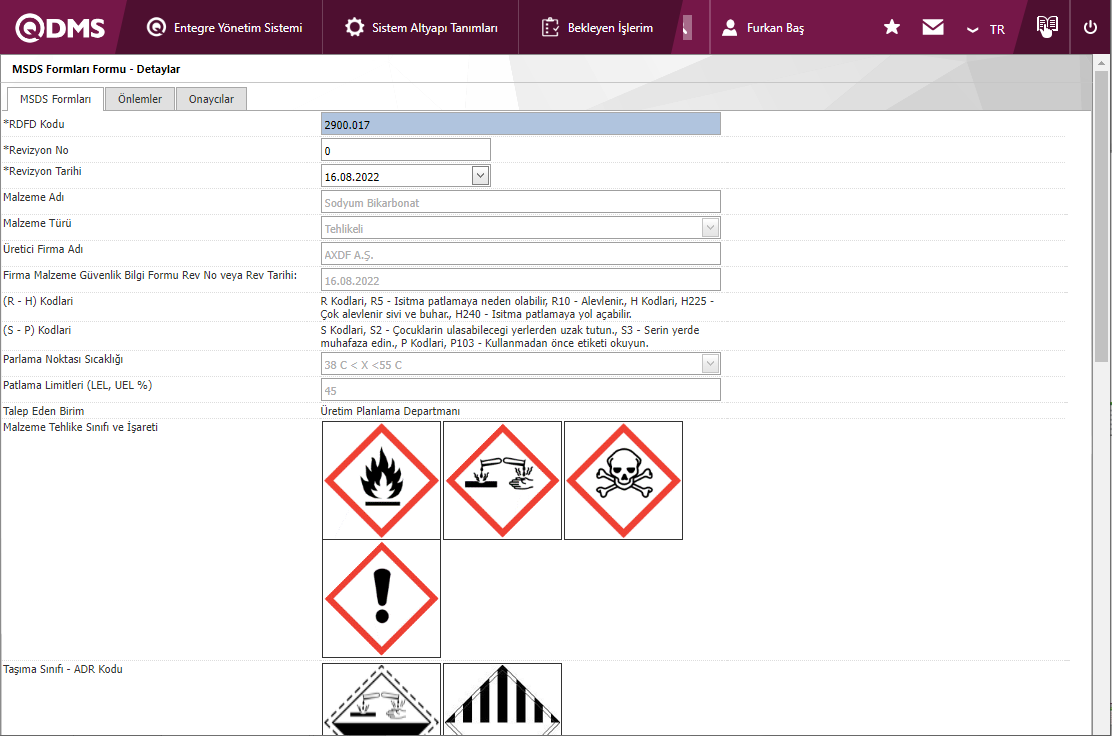This screenshot has height=736, width=1112.
Task: Click the R-H Kodları description text
Action: pyautogui.click(x=517, y=308)
